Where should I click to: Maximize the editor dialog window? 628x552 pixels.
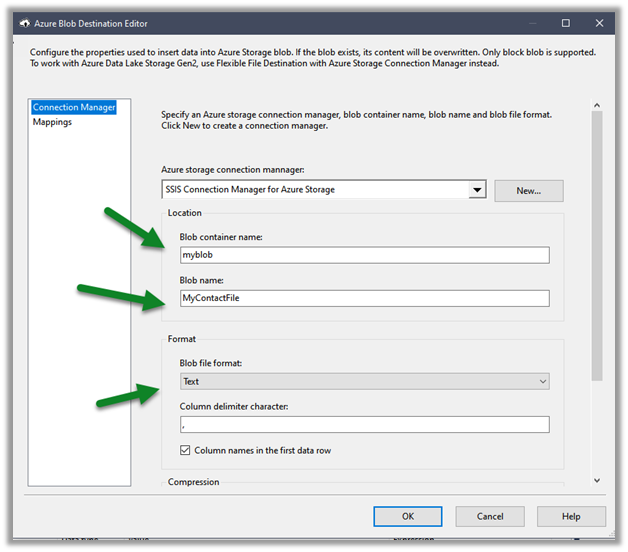point(566,22)
